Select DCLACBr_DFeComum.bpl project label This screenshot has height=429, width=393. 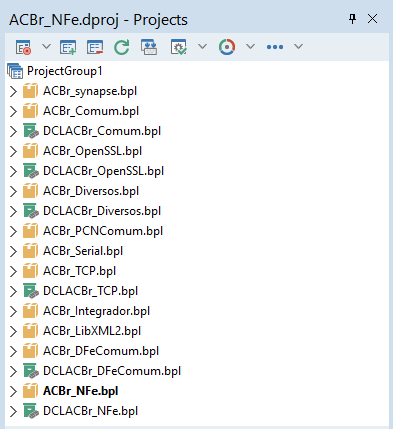(x=112, y=371)
